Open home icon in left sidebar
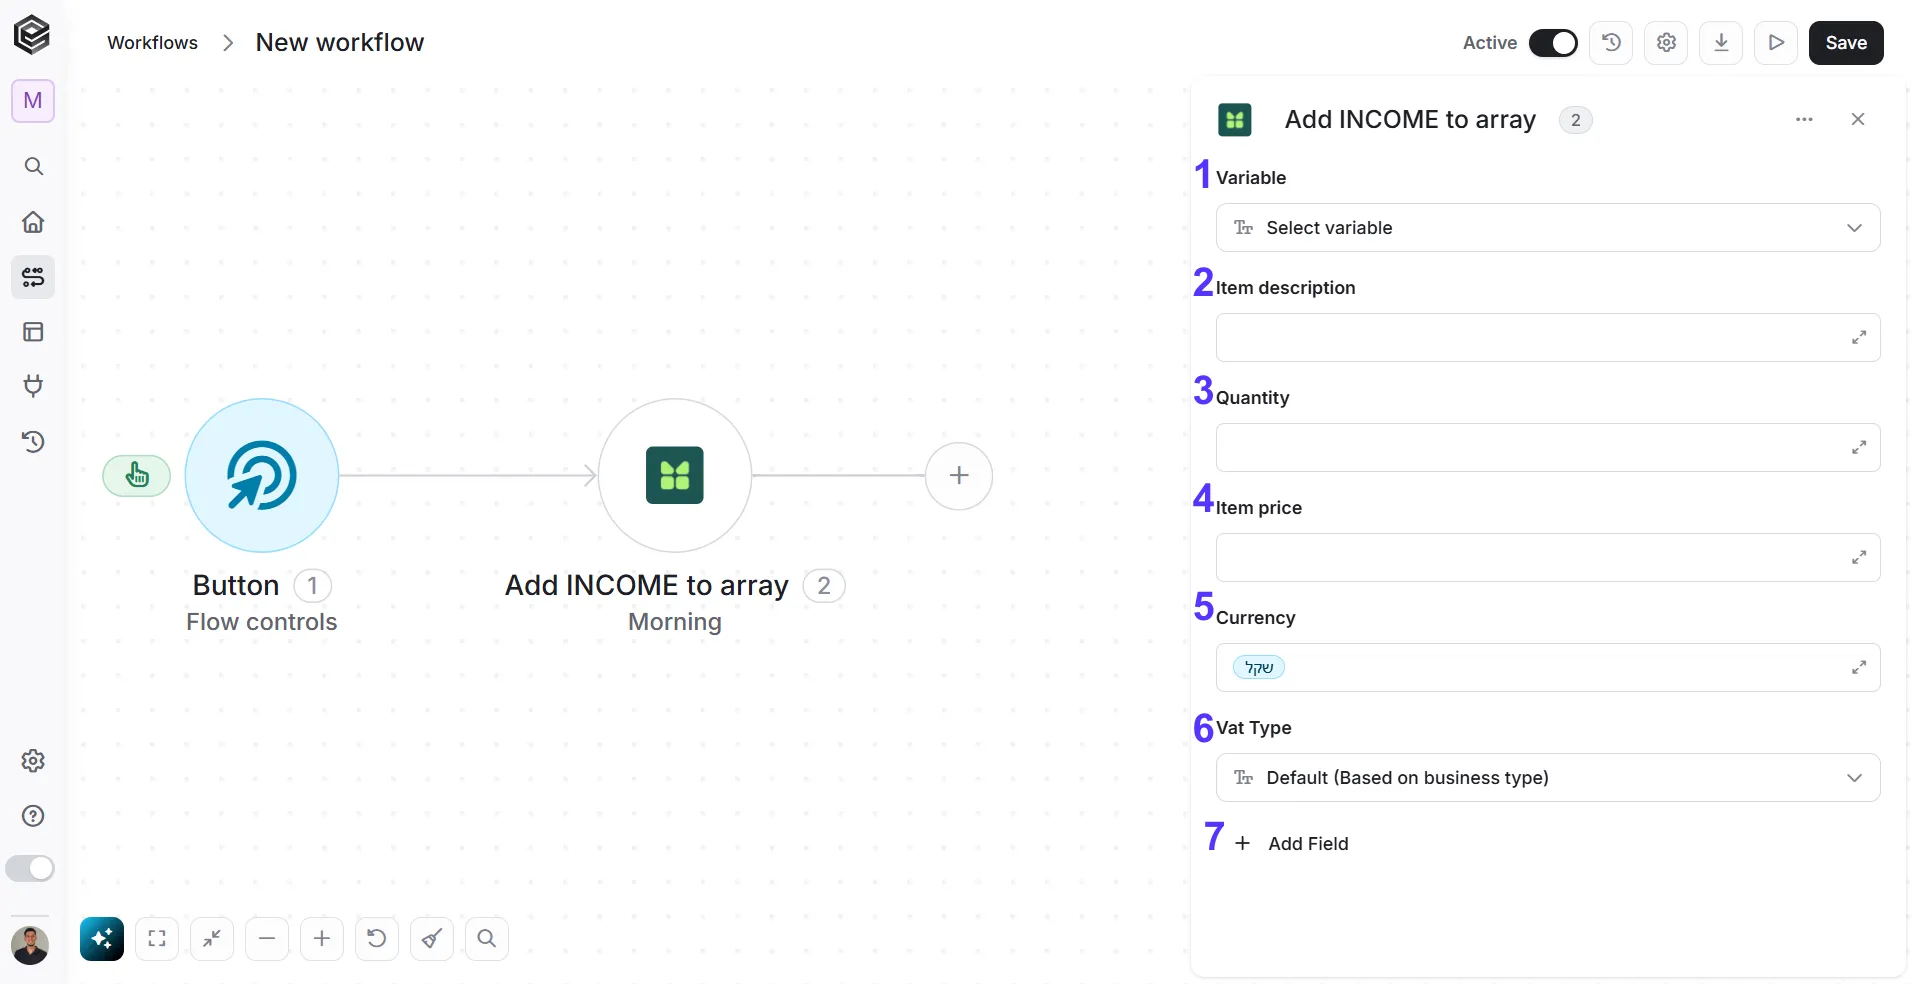This screenshot has width=1916, height=984. pos(33,222)
